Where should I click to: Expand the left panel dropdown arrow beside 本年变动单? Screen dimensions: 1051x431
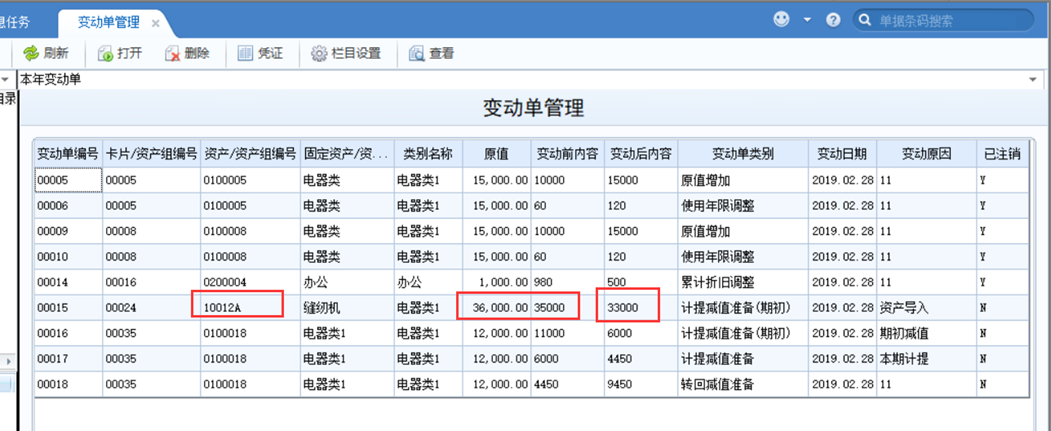[x=6, y=80]
